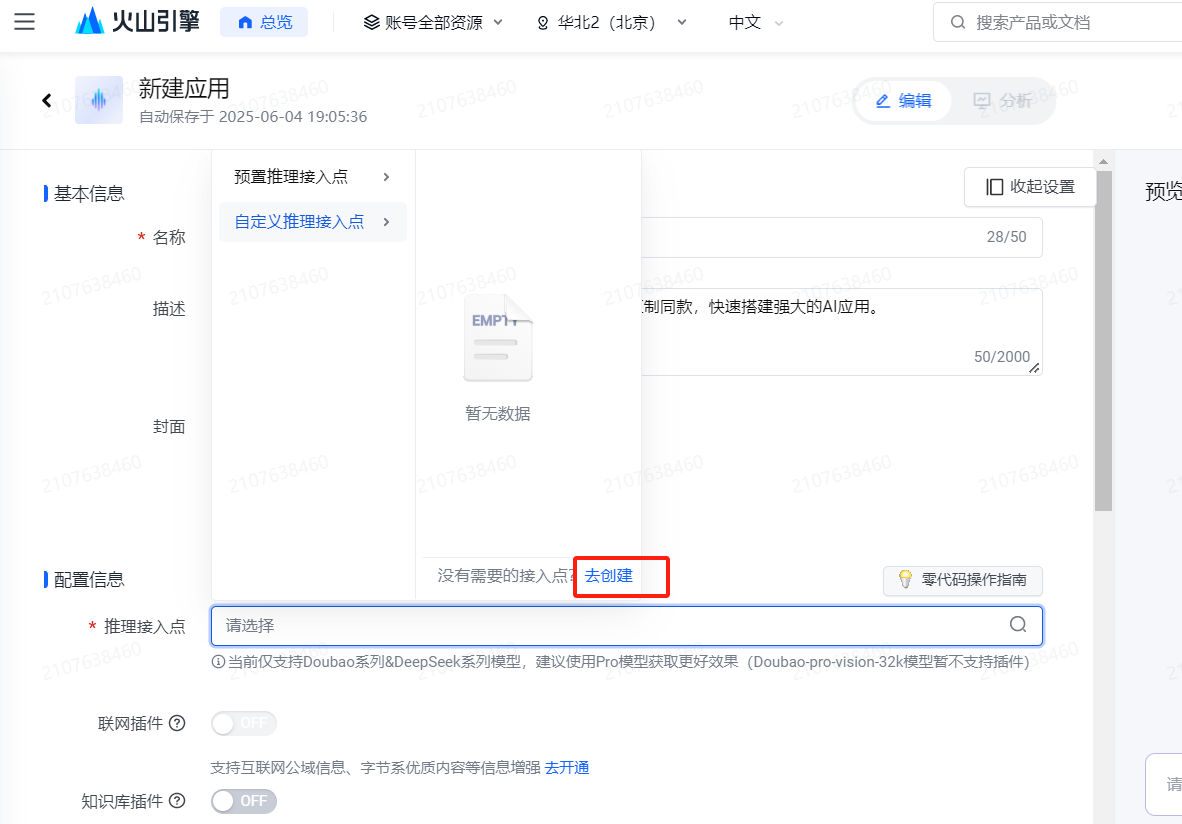
Task: Click the 总览 overview button
Action: click(x=264, y=22)
